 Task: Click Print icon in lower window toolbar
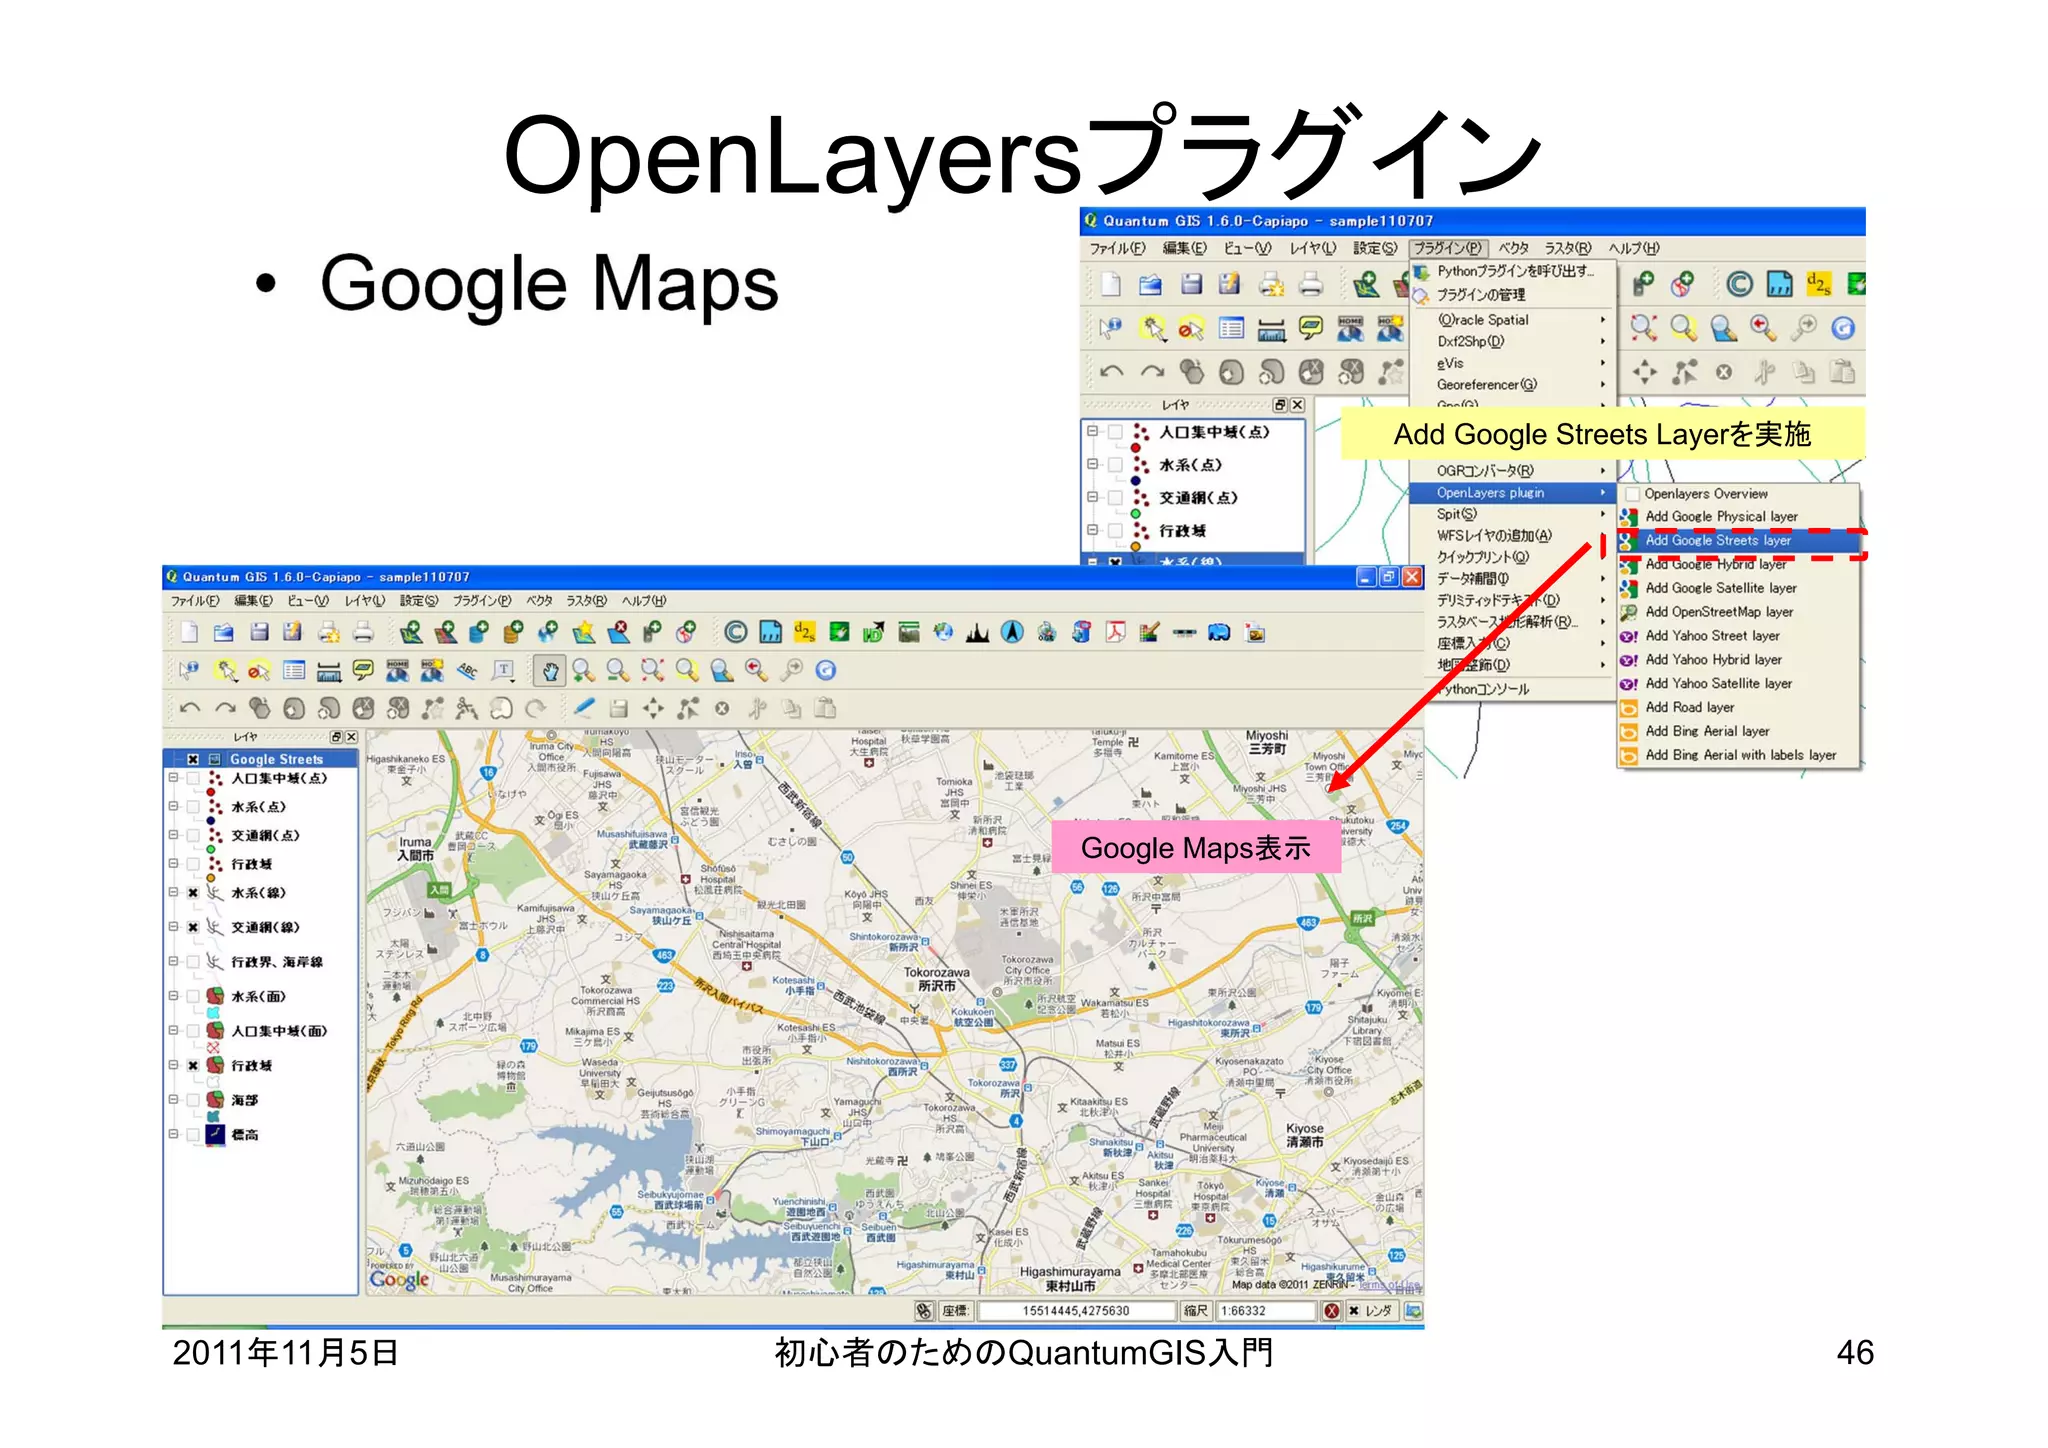tap(363, 632)
